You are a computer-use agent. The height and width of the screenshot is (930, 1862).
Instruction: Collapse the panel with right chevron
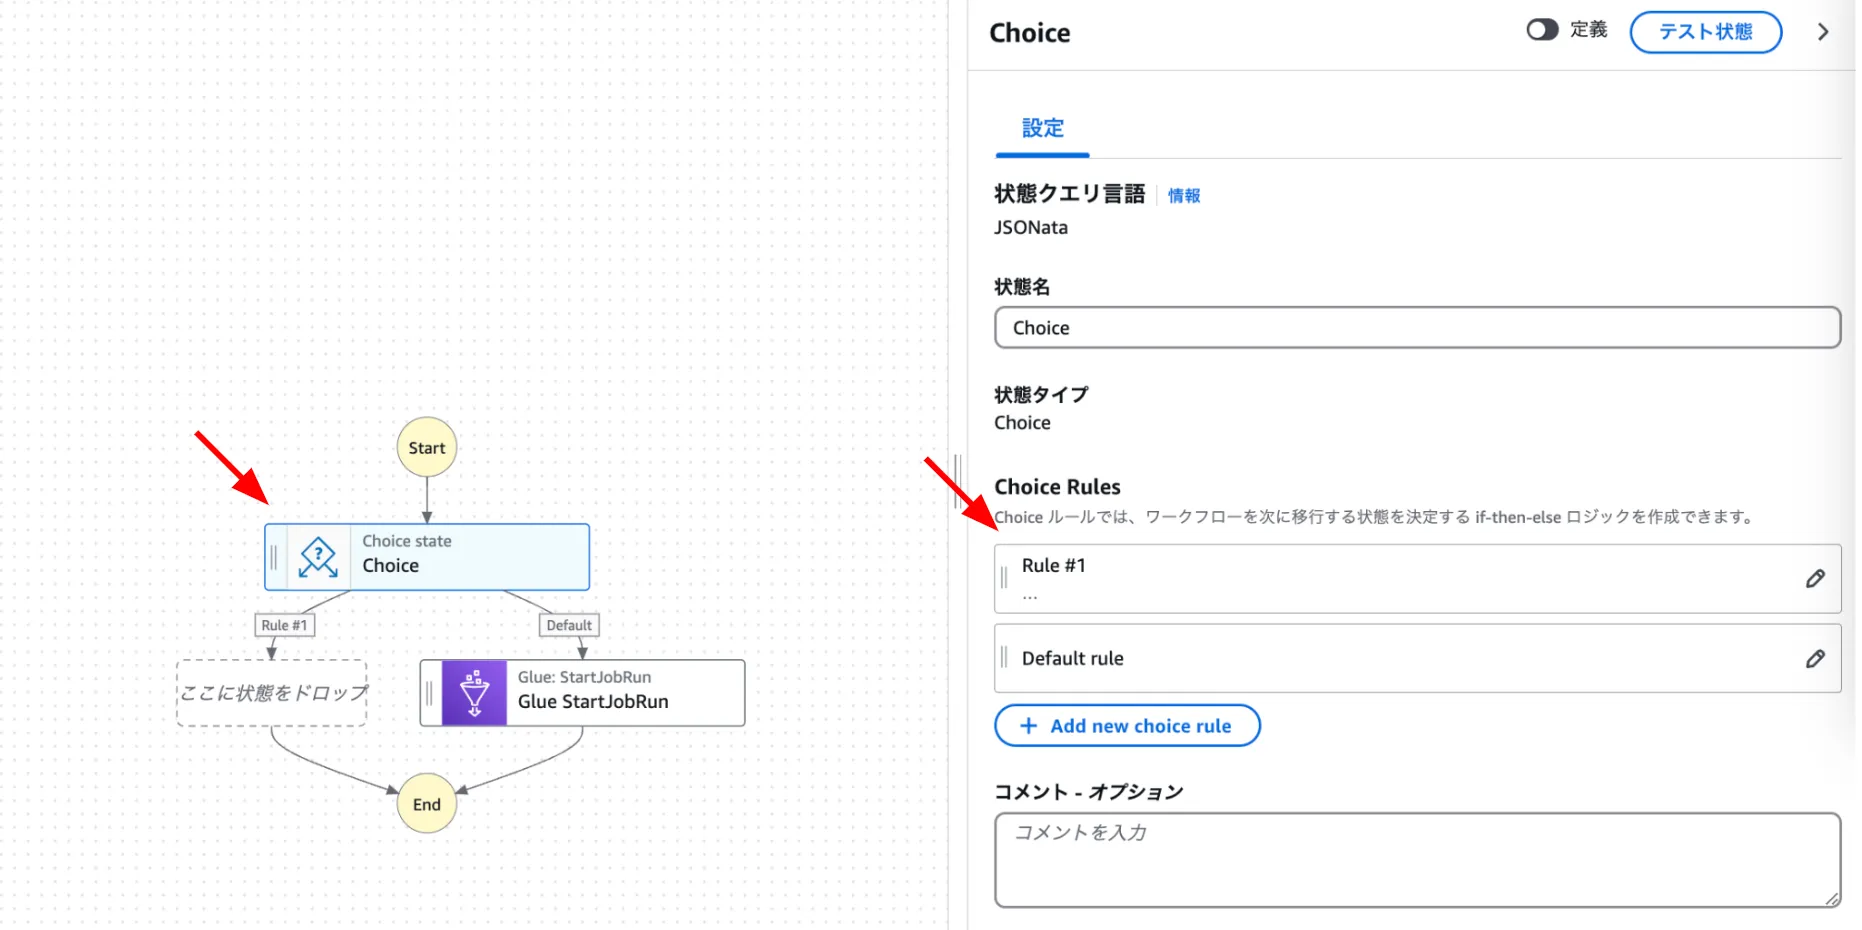[x=1823, y=32]
